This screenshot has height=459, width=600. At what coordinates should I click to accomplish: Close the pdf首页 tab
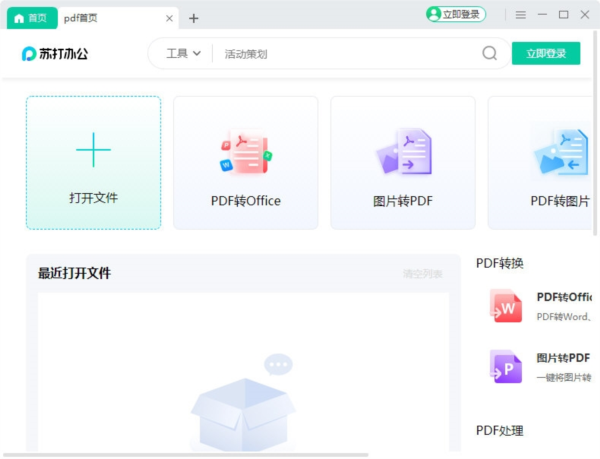coord(169,18)
